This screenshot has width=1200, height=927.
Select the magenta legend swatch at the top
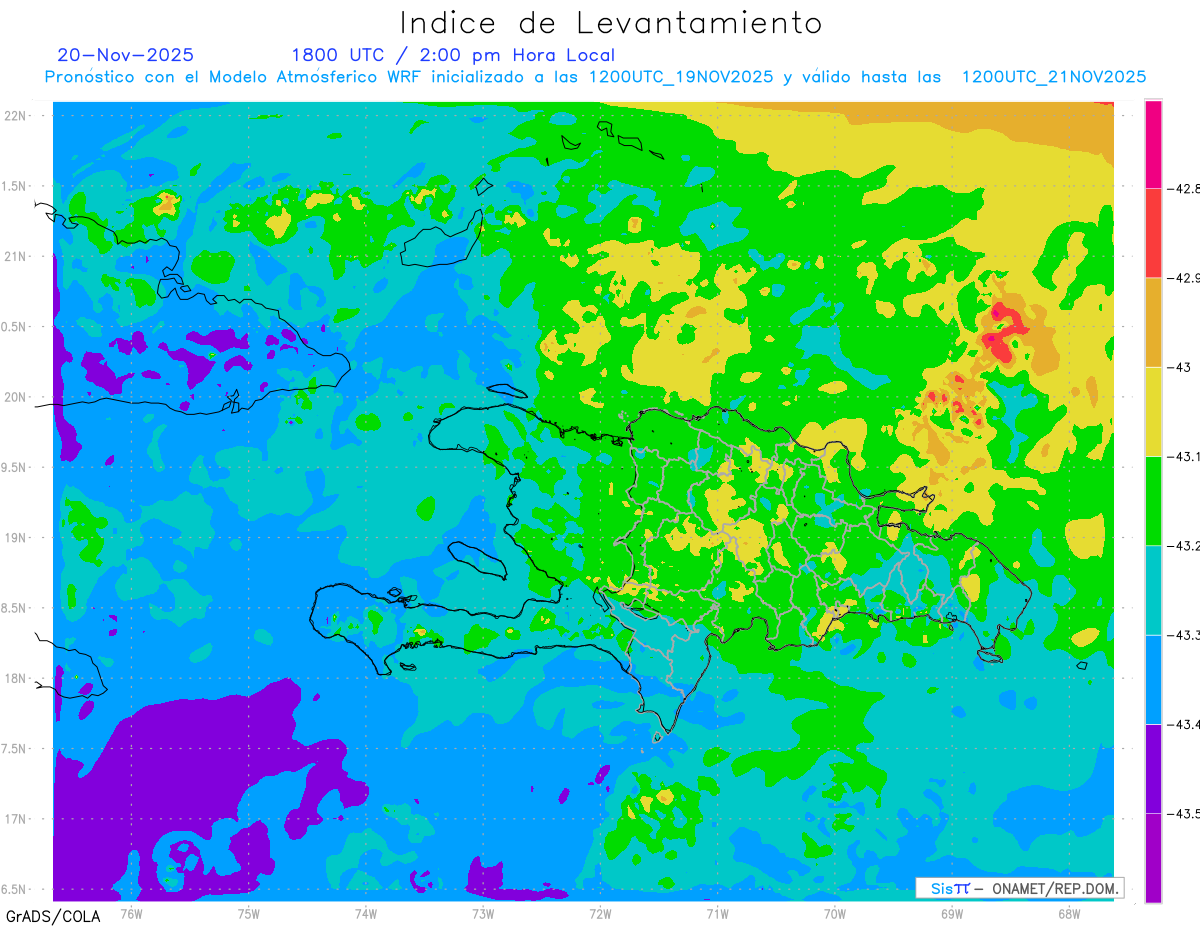(x=1153, y=144)
